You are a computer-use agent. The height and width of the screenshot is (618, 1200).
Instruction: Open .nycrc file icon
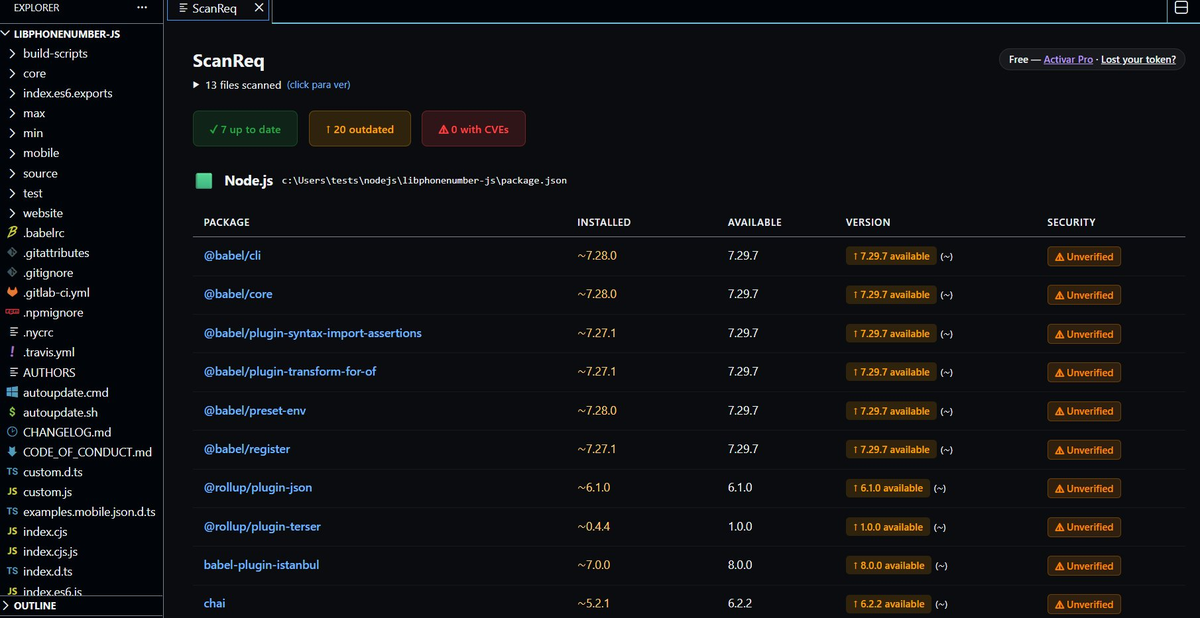(x=13, y=332)
